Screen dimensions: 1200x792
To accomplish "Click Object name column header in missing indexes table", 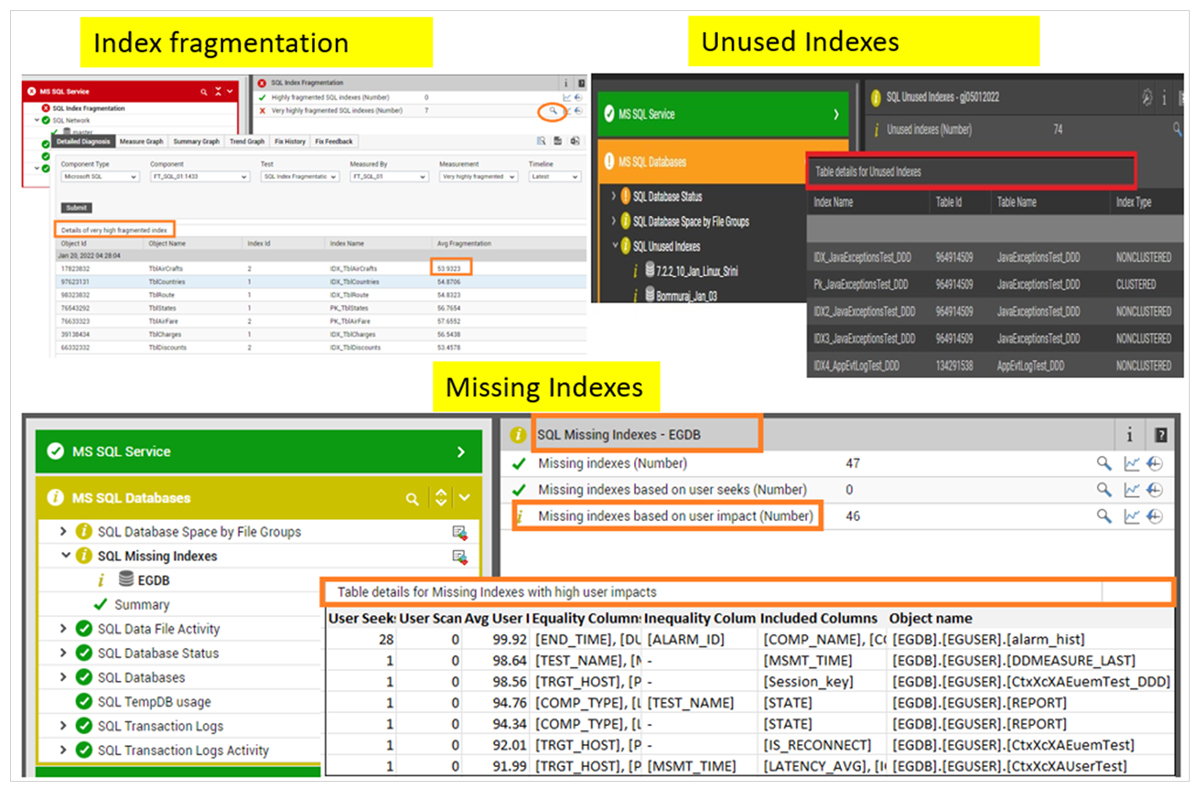I will [930, 618].
